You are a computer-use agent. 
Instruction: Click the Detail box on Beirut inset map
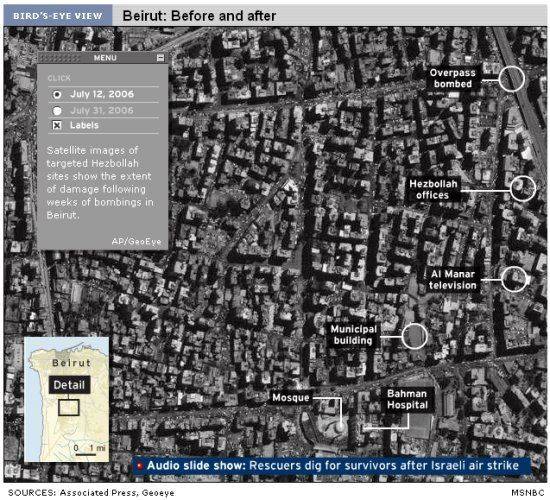[69, 385]
